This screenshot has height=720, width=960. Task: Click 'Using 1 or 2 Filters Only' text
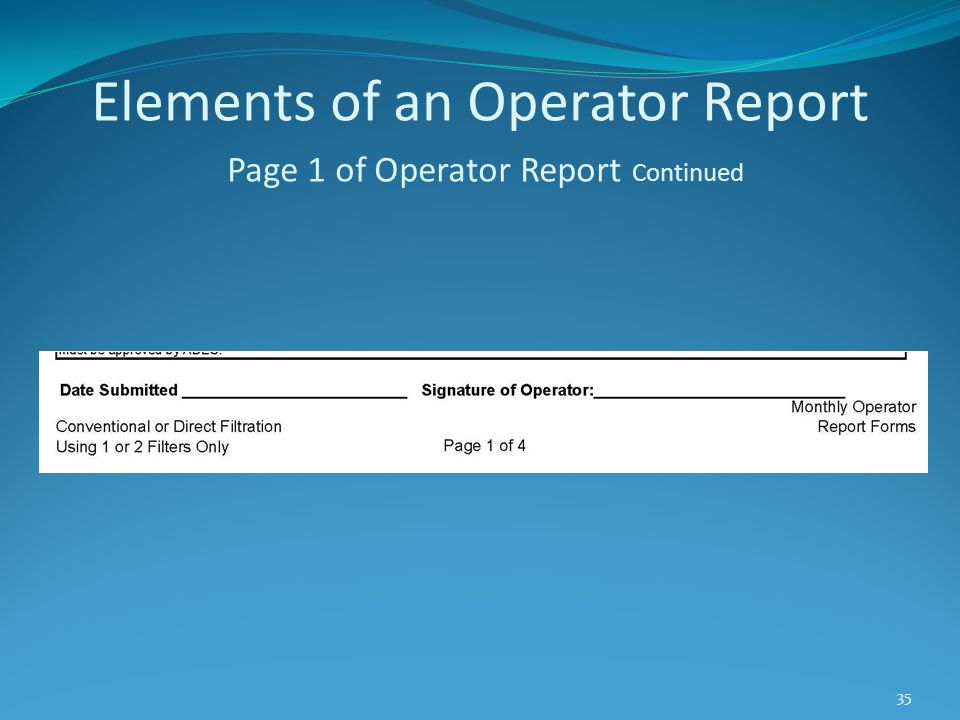click(x=142, y=447)
